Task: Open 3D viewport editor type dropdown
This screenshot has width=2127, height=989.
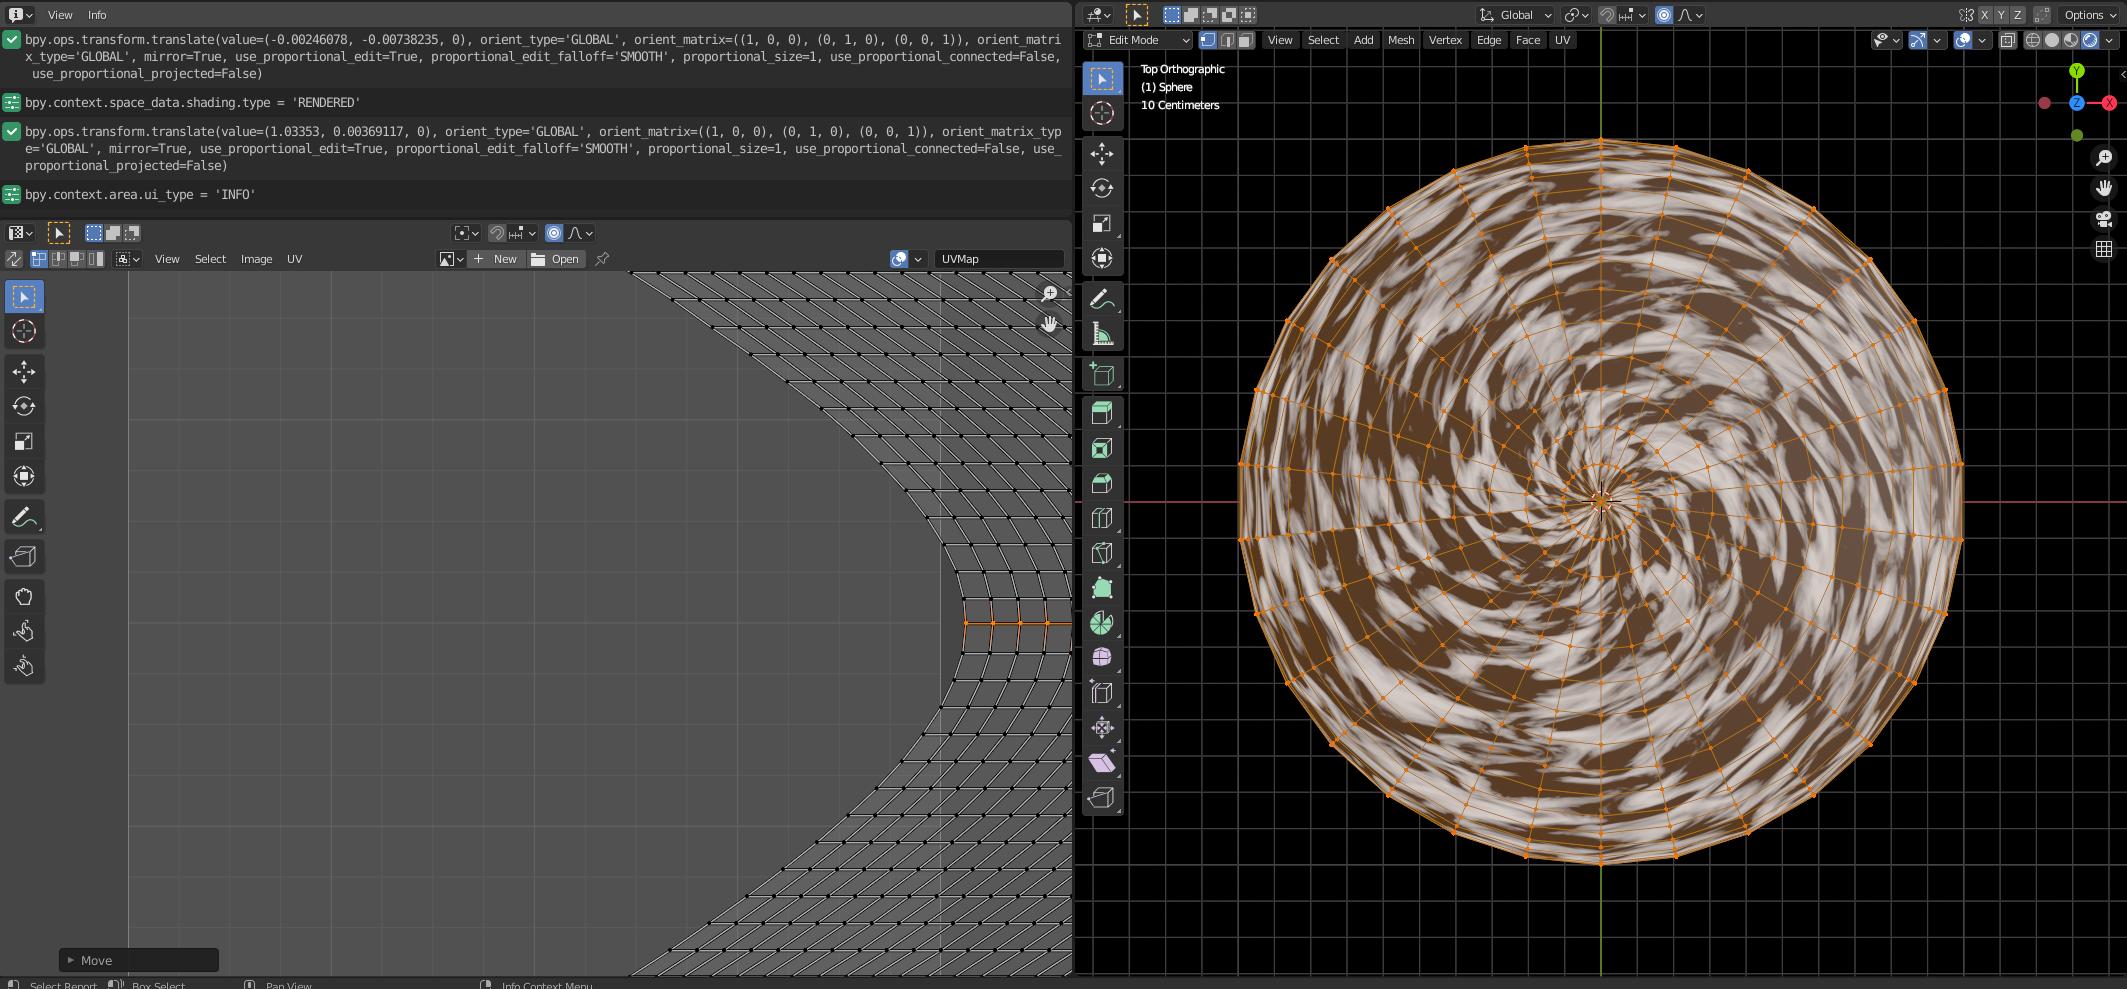Action: click(x=1100, y=15)
